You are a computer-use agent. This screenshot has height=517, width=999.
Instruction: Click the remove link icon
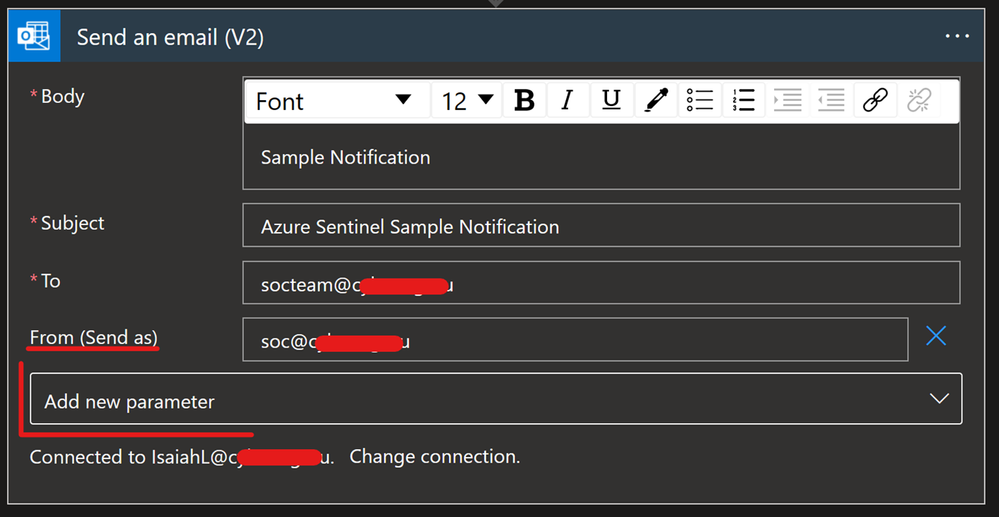(919, 101)
